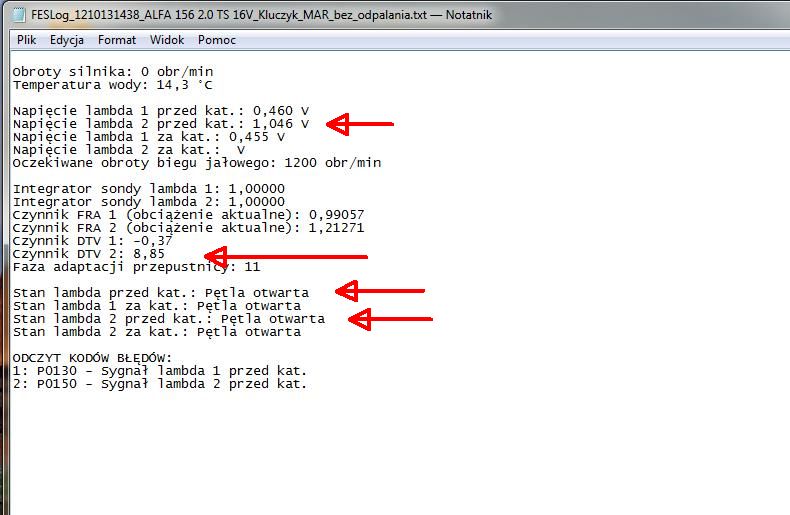Click line 'Napięcie lambda 2 za kat.: V'
The image size is (790, 515).
pyautogui.click(x=129, y=150)
